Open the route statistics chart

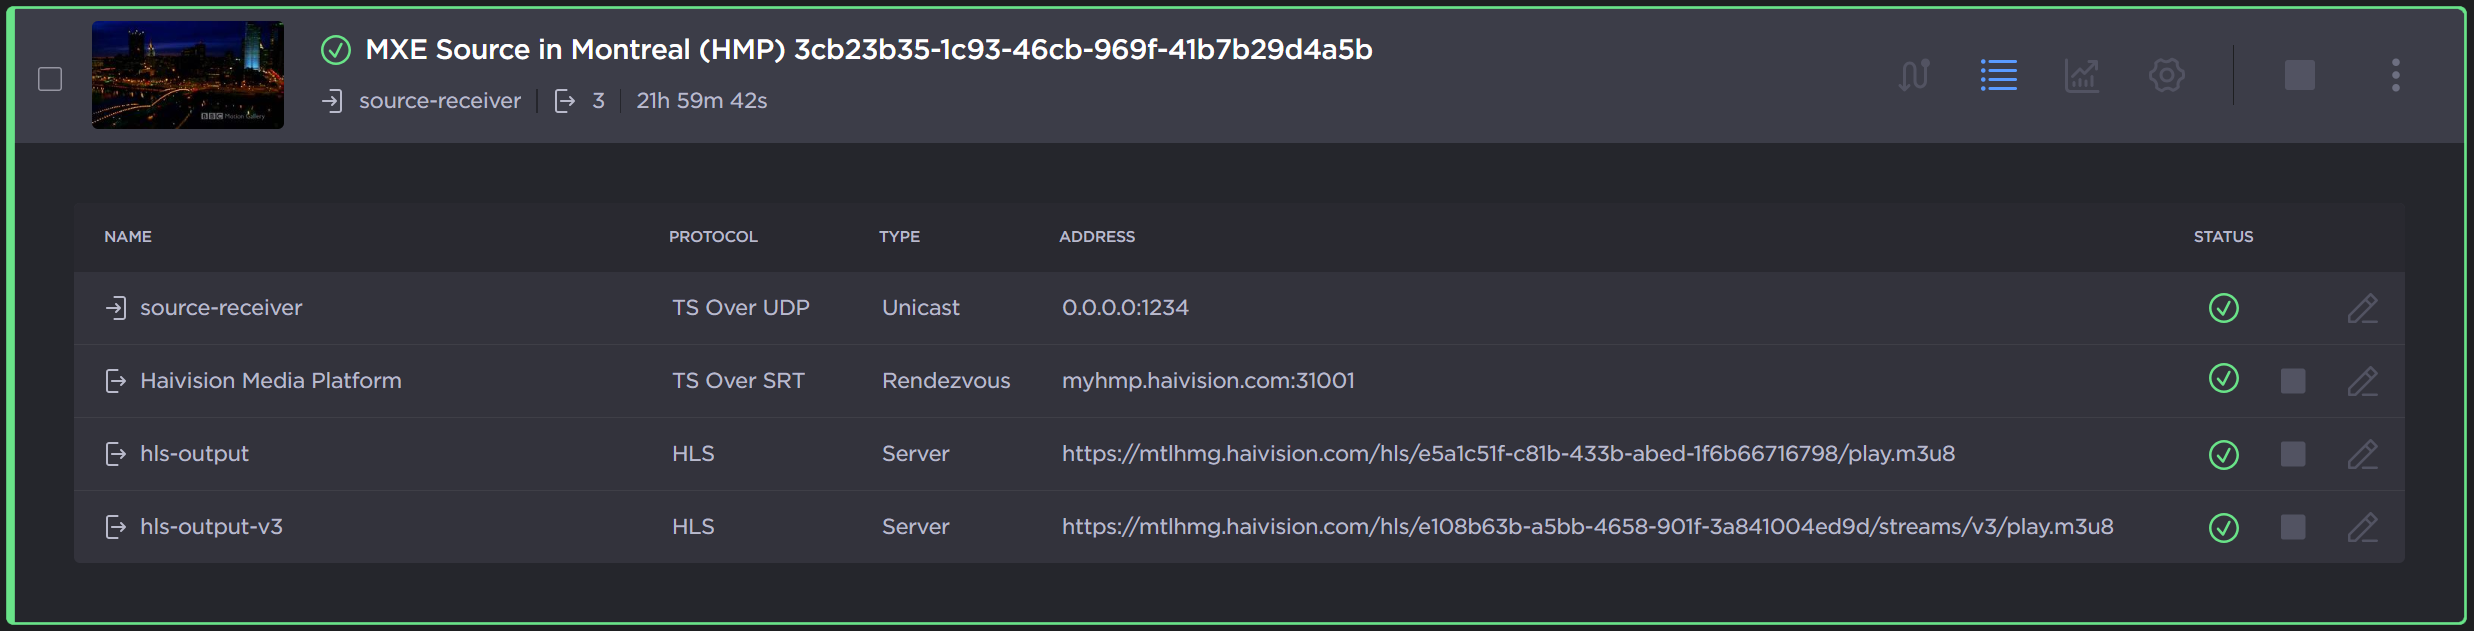pyautogui.click(x=2082, y=75)
